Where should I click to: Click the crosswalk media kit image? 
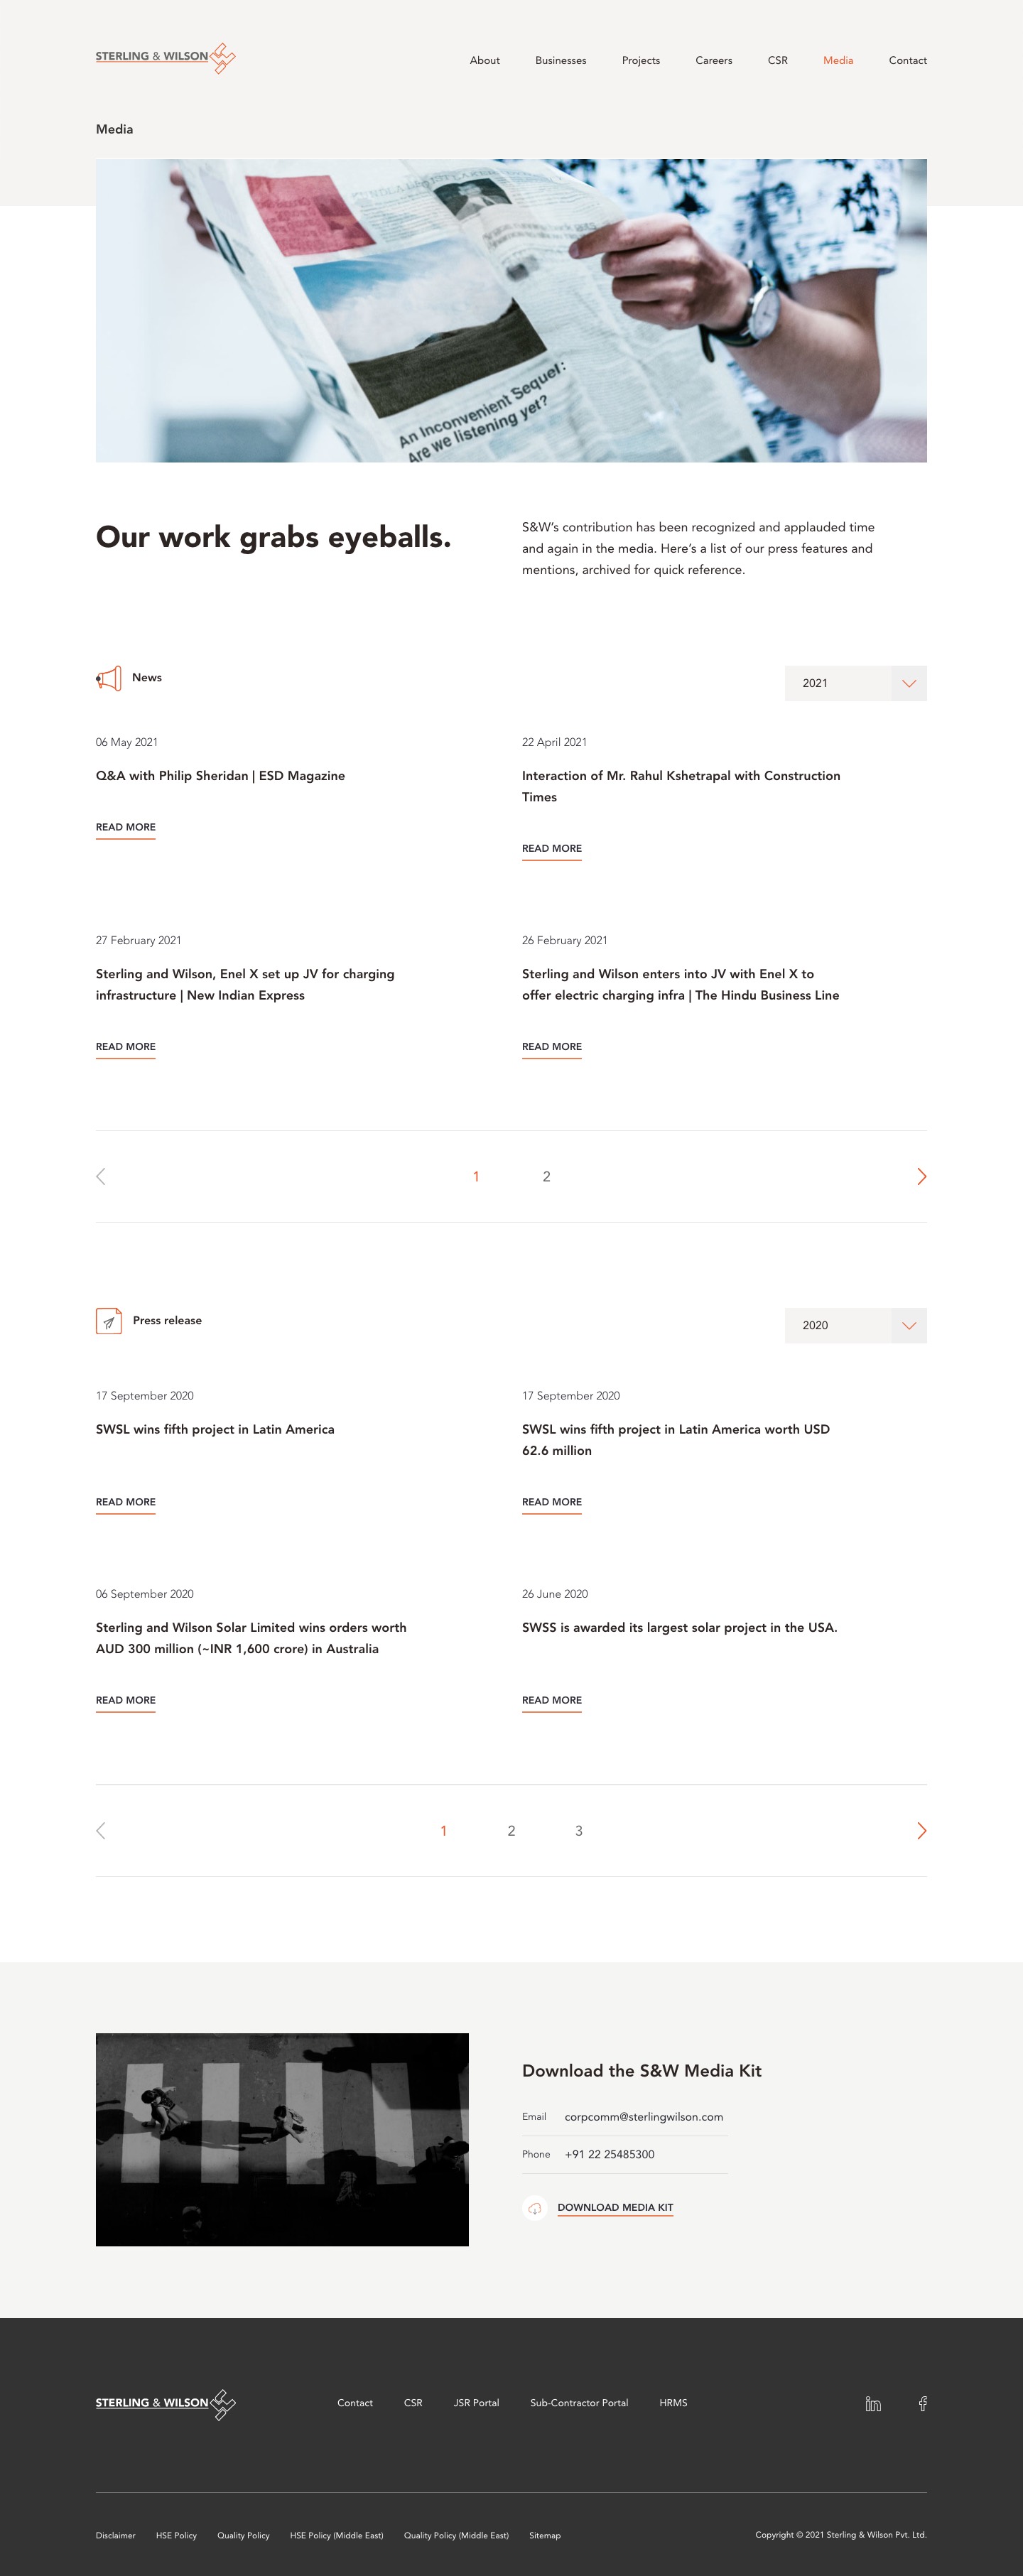pos(282,2139)
